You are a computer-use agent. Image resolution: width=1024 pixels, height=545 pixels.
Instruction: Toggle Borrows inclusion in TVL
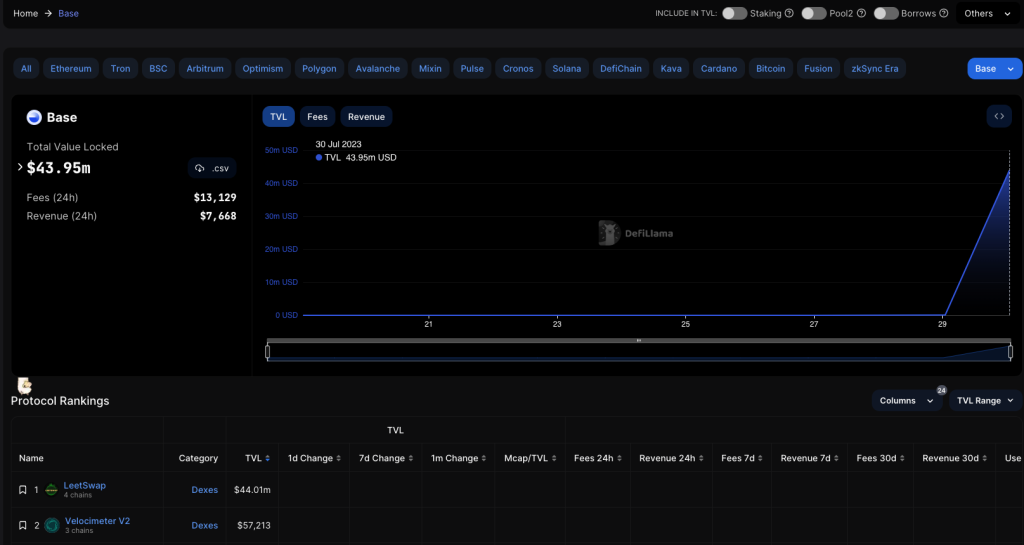click(x=886, y=13)
